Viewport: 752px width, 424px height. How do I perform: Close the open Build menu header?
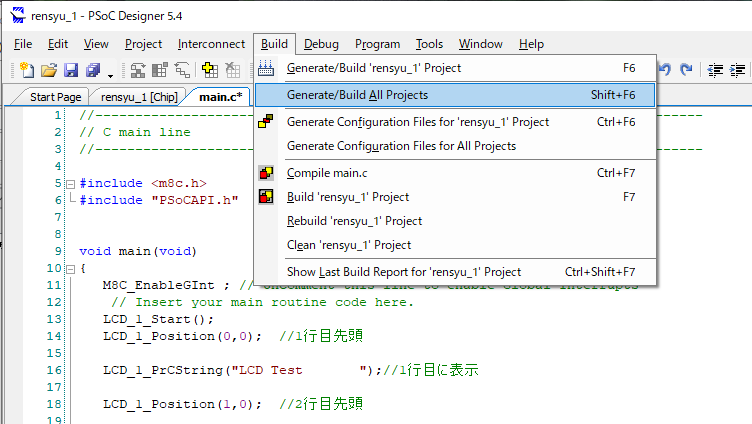click(x=274, y=44)
